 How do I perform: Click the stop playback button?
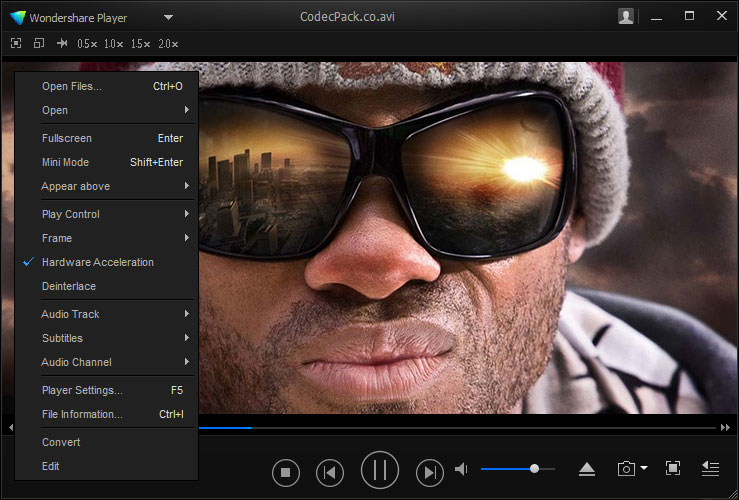[x=285, y=471]
